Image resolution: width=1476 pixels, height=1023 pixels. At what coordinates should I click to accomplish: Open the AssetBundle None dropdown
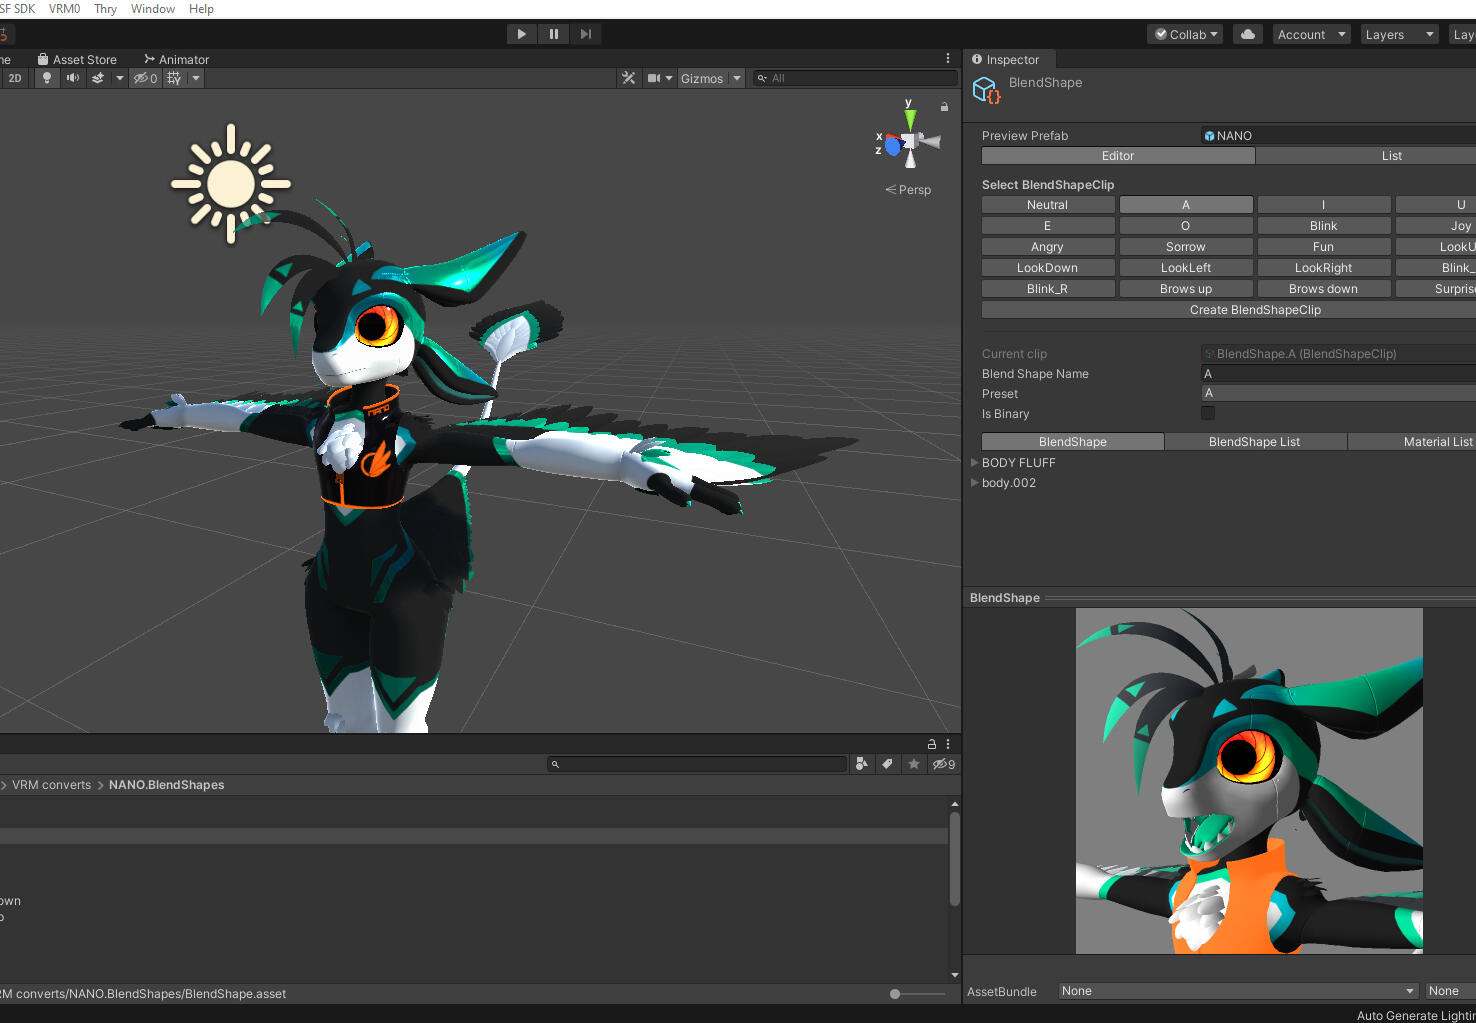click(1237, 990)
